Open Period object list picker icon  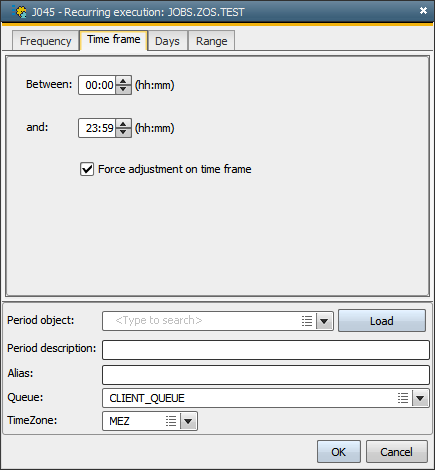coord(307,321)
